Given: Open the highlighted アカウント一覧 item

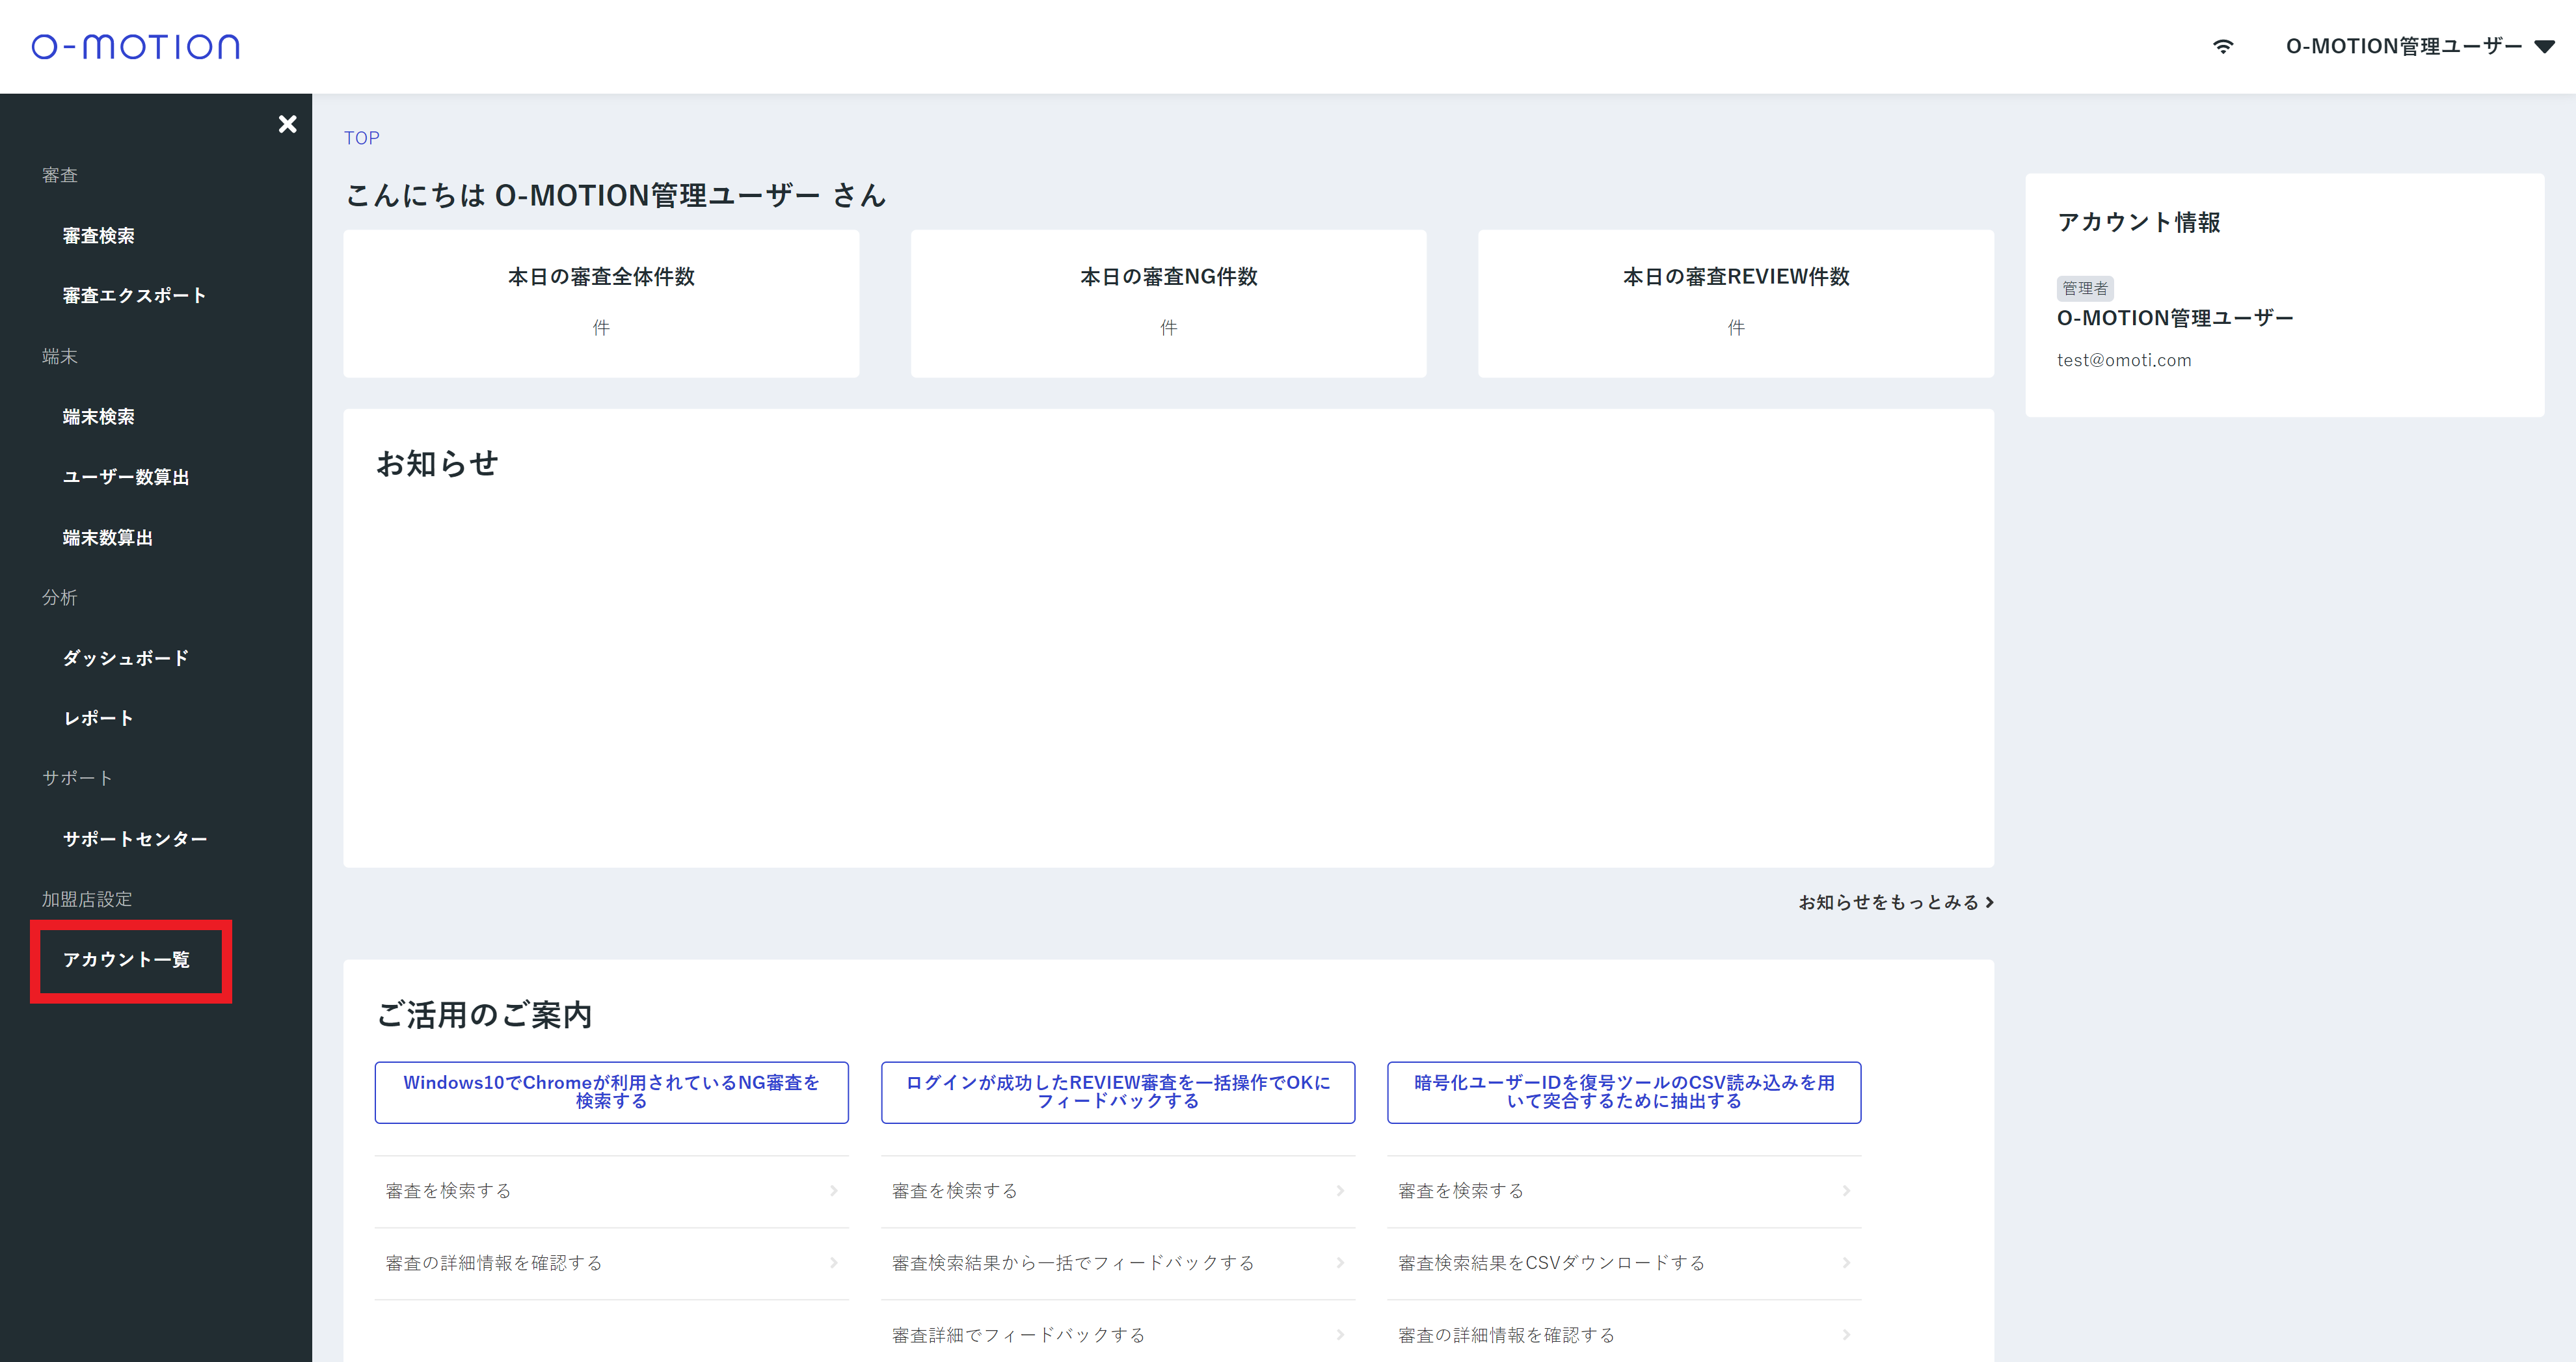Looking at the screenshot, I should coord(126,960).
